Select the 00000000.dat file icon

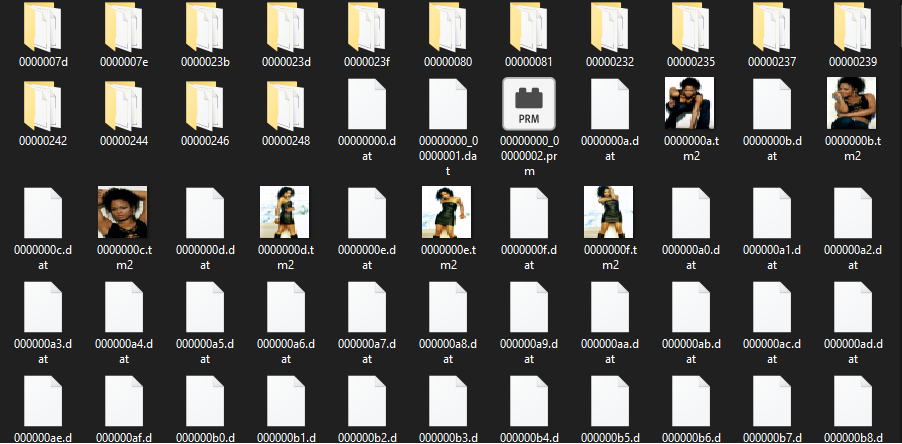366,103
